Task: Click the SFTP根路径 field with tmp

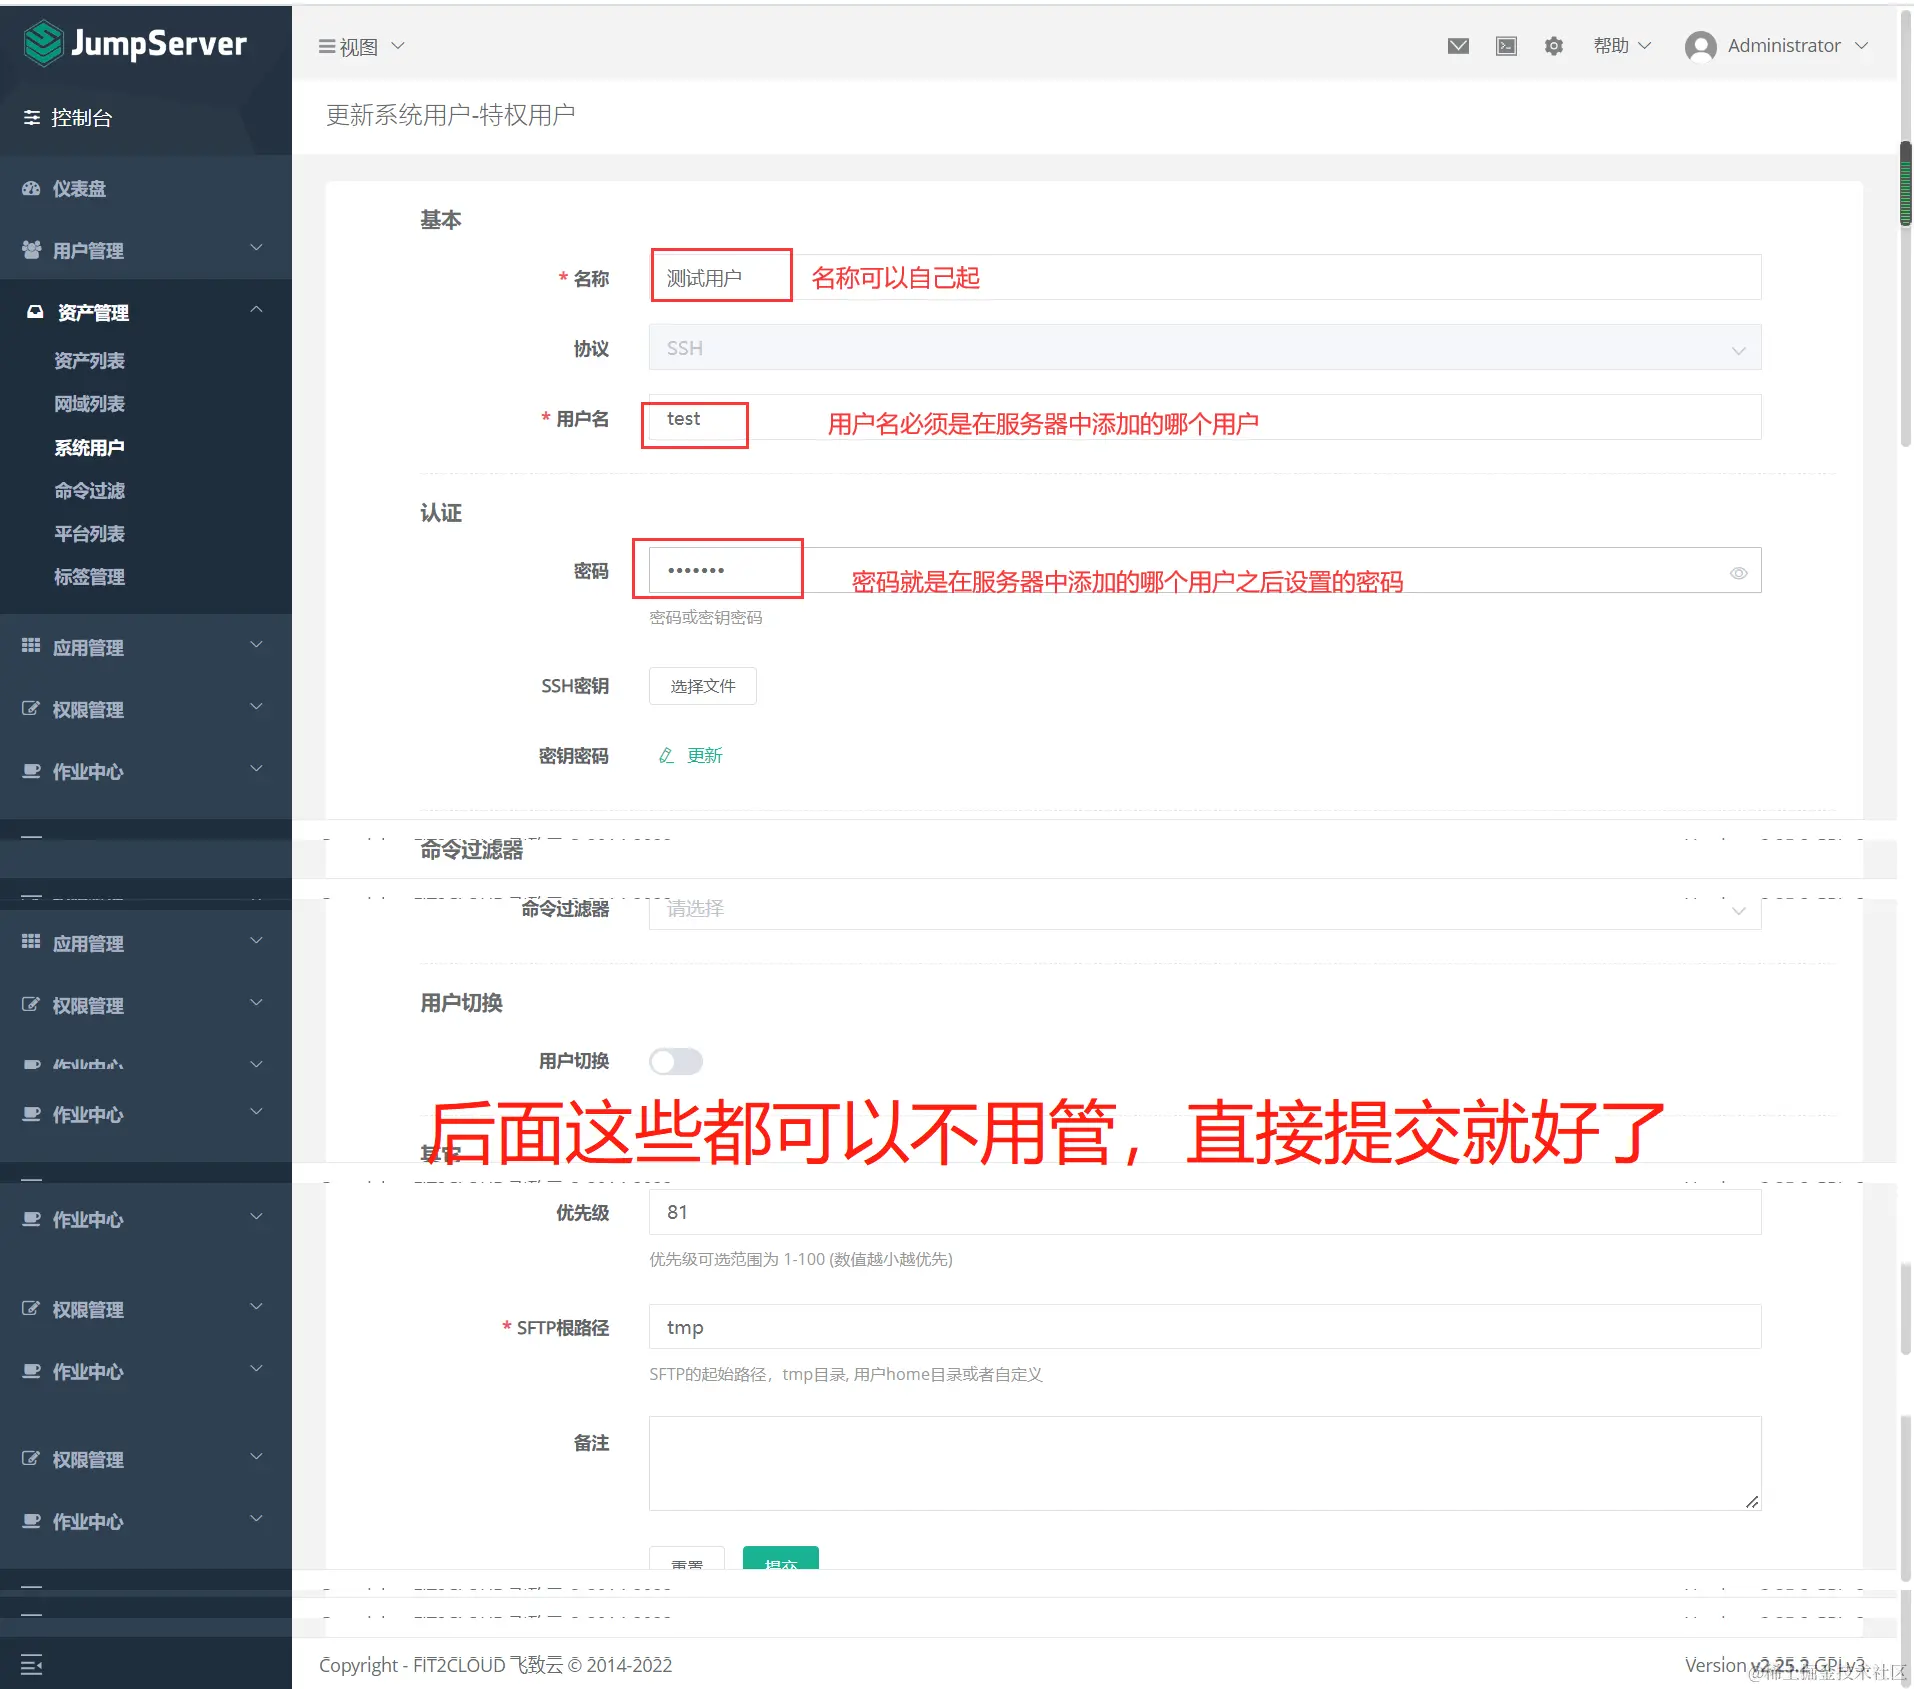Action: click(x=1205, y=1327)
